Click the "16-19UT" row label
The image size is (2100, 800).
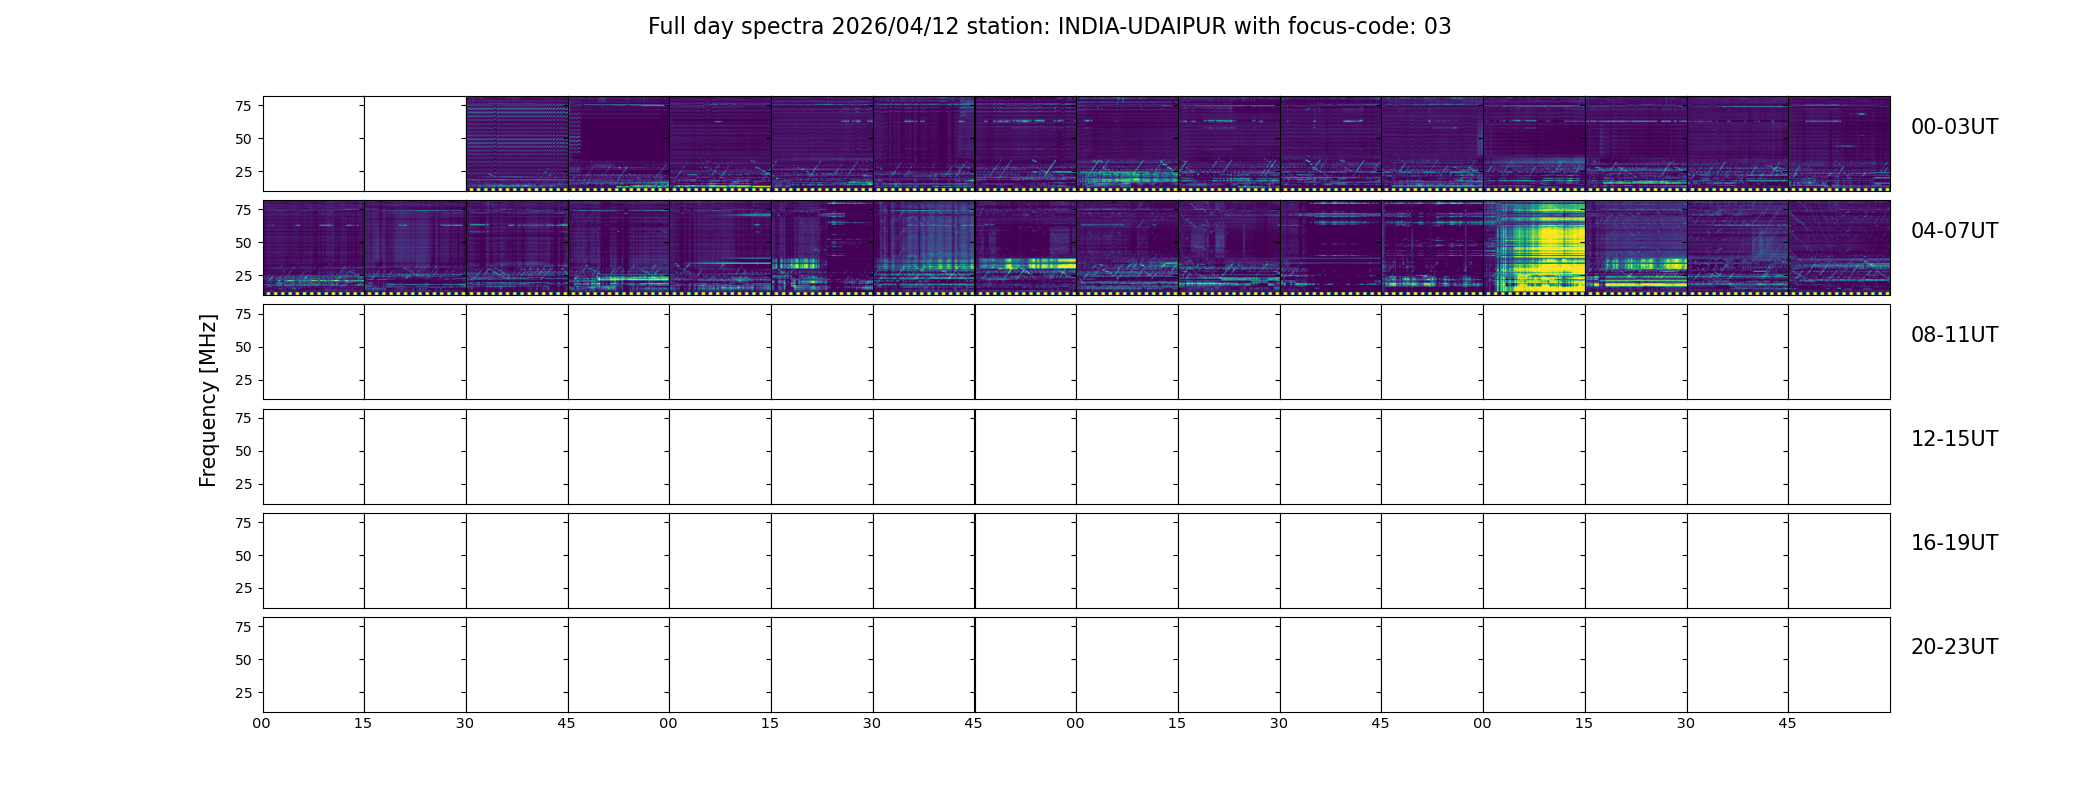1954,543
